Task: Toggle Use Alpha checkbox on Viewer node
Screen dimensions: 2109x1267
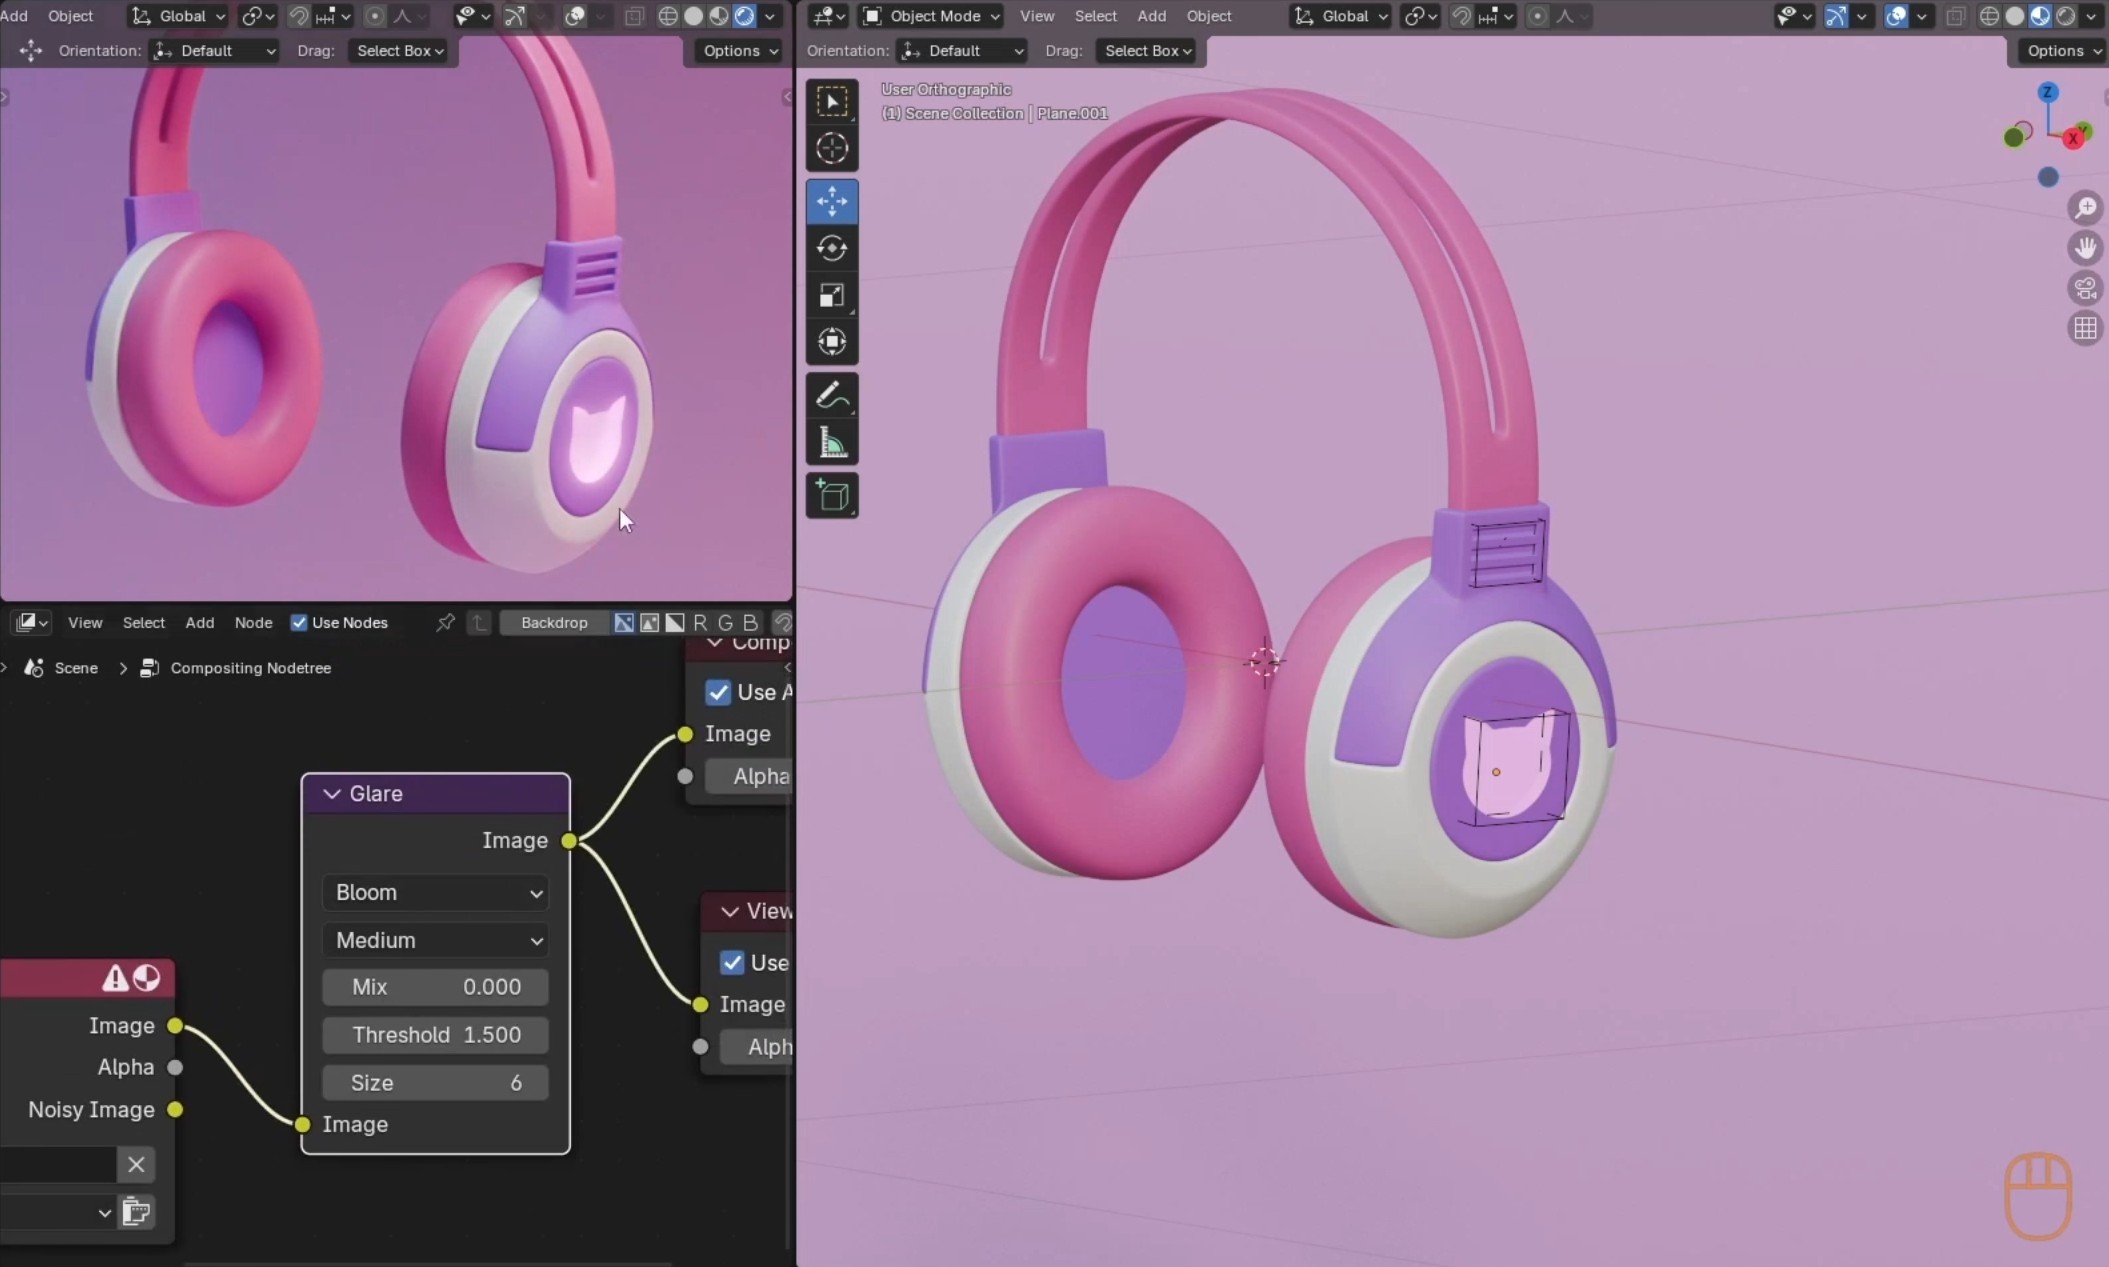Action: (x=732, y=962)
